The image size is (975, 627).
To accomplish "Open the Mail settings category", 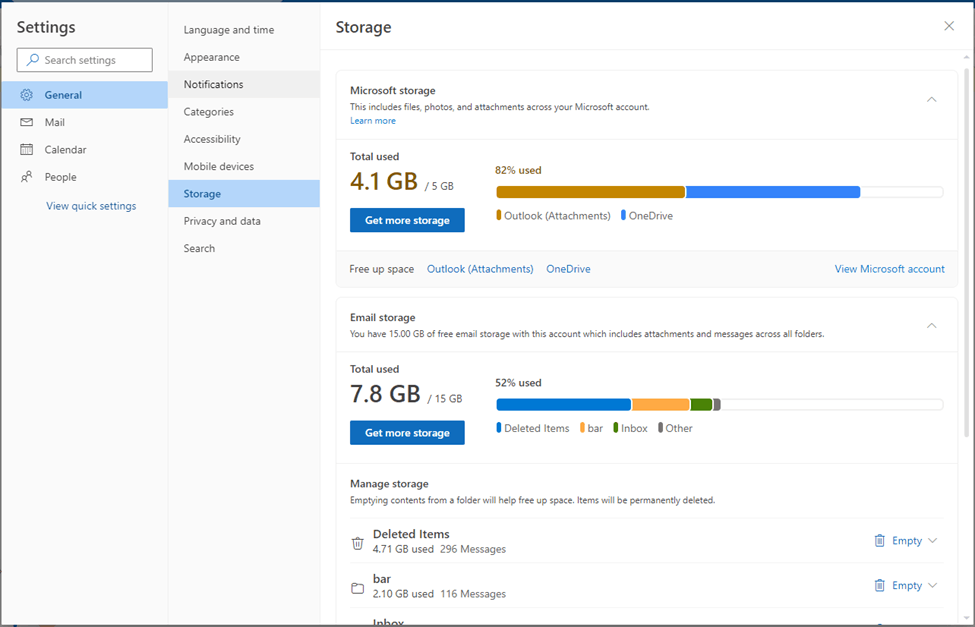I will point(85,122).
